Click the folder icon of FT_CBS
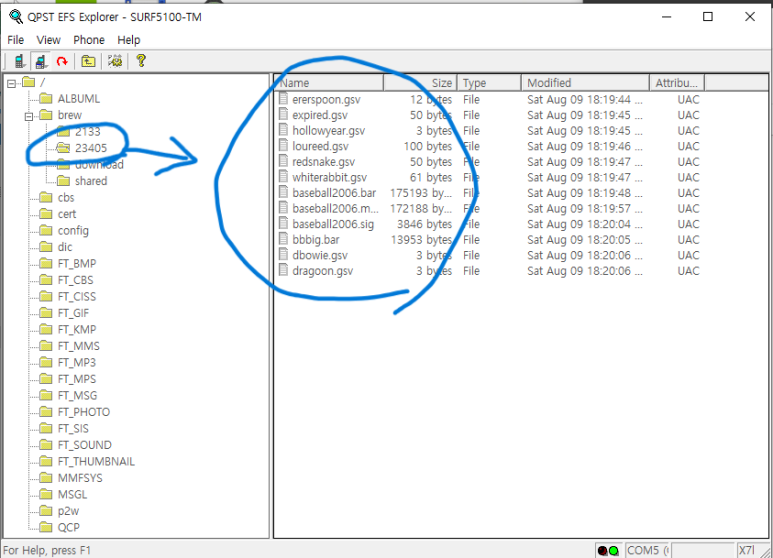The image size is (773, 558). (46, 279)
